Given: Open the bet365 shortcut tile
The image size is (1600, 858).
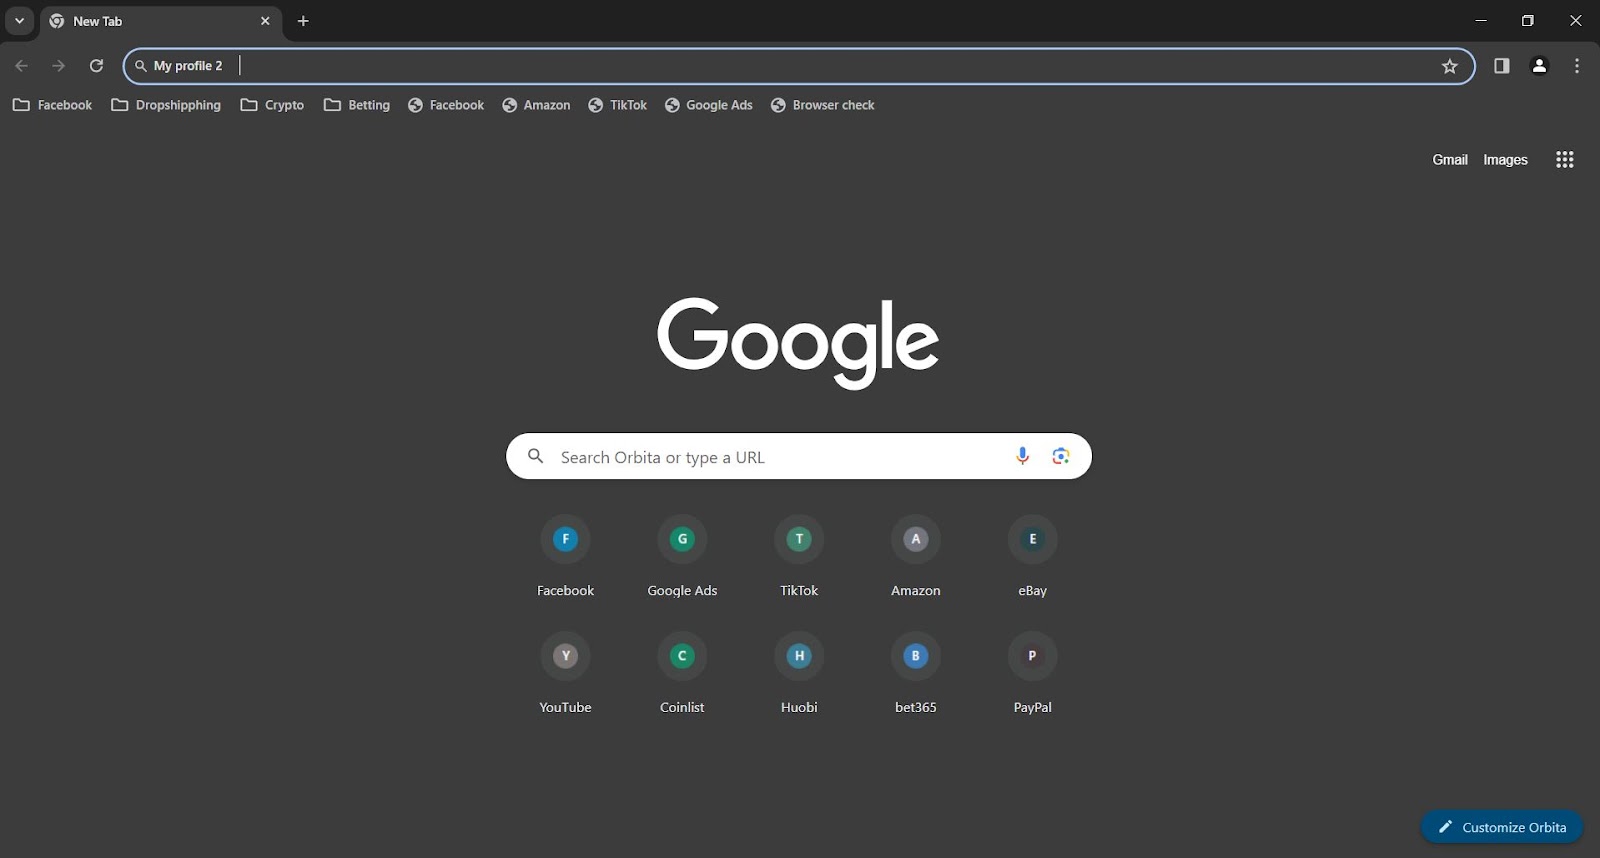Looking at the screenshot, I should tap(916, 673).
